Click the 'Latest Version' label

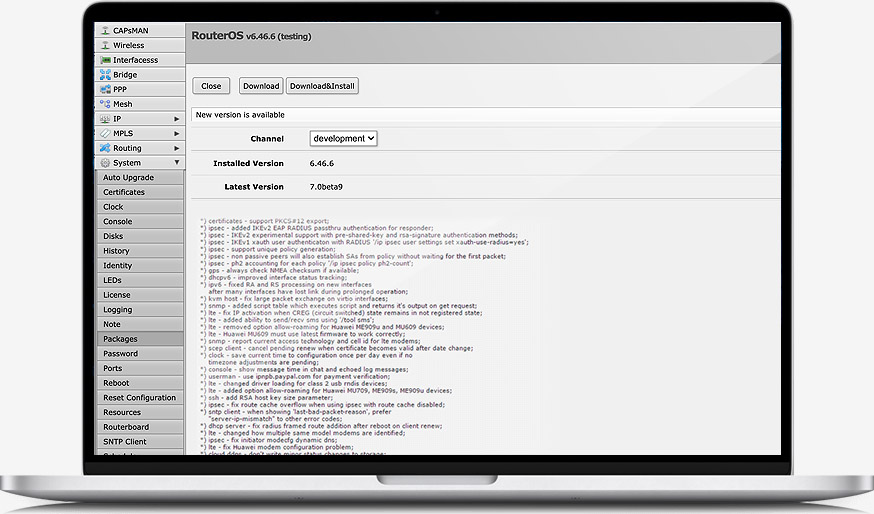click(x=254, y=187)
